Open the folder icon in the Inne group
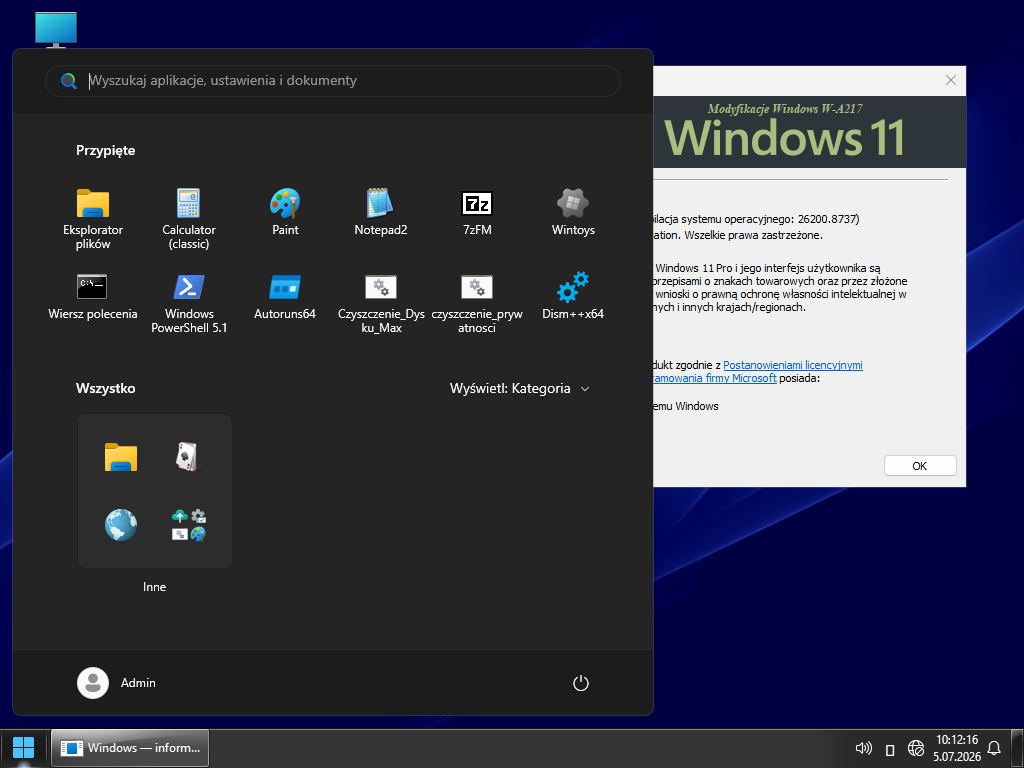Viewport: 1024px width, 768px height. pos(121,457)
